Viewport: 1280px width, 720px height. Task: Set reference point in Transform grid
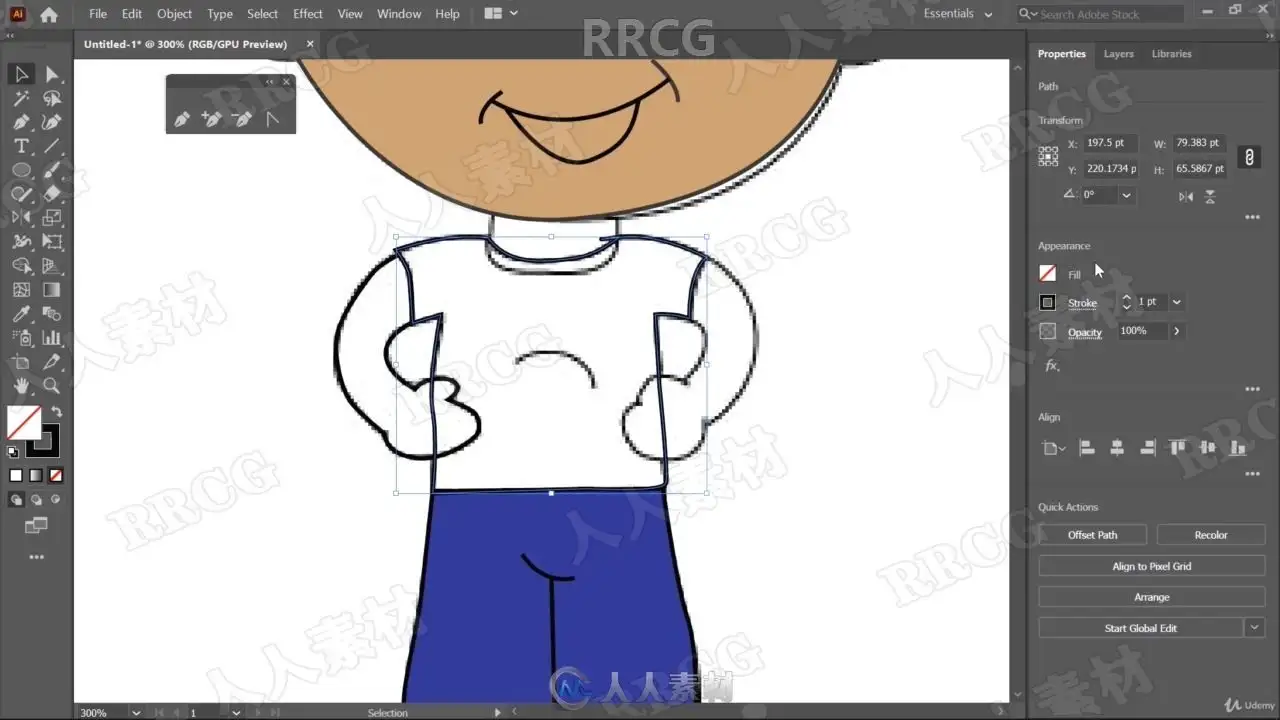coord(1048,156)
